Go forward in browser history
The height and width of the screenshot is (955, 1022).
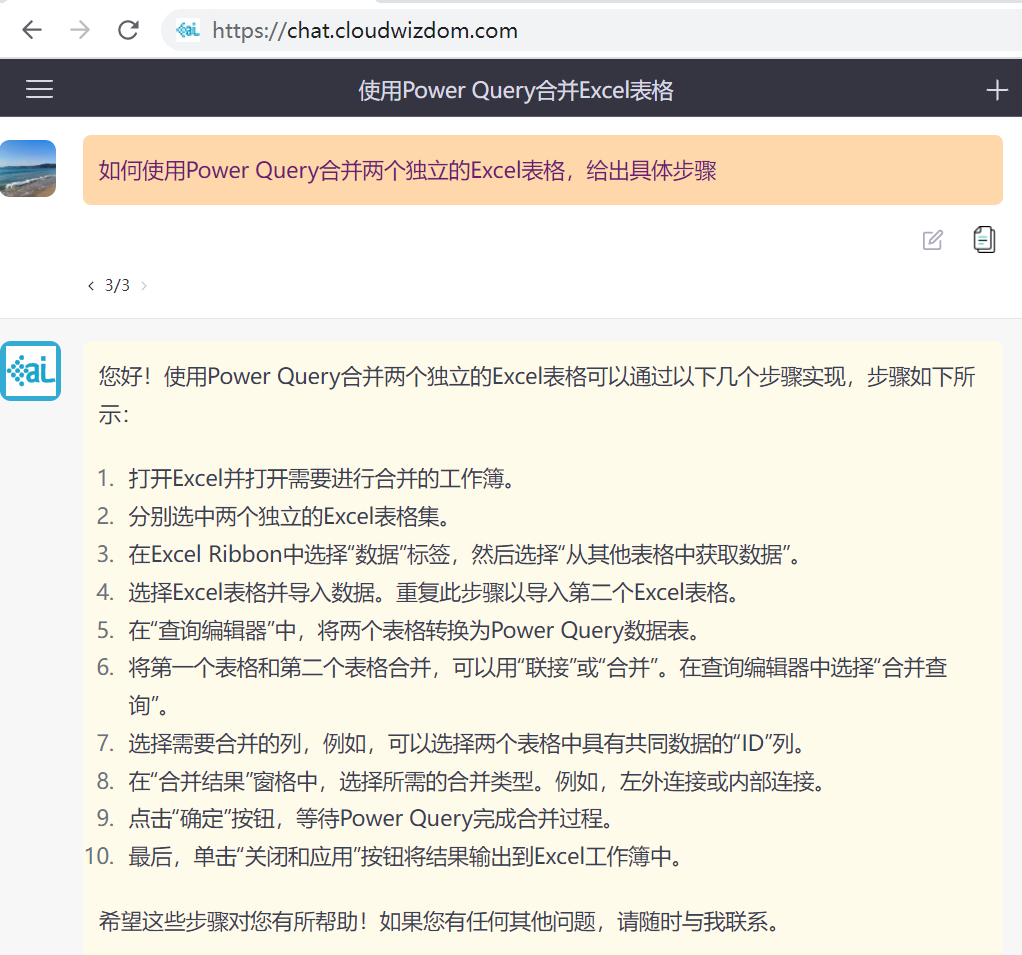80,30
